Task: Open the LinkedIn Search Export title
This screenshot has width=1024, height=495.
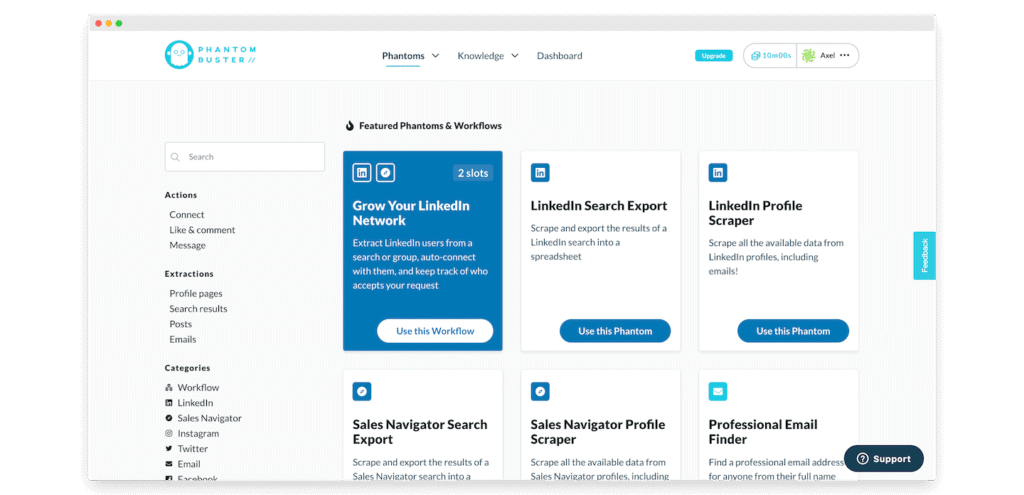Action: (599, 206)
